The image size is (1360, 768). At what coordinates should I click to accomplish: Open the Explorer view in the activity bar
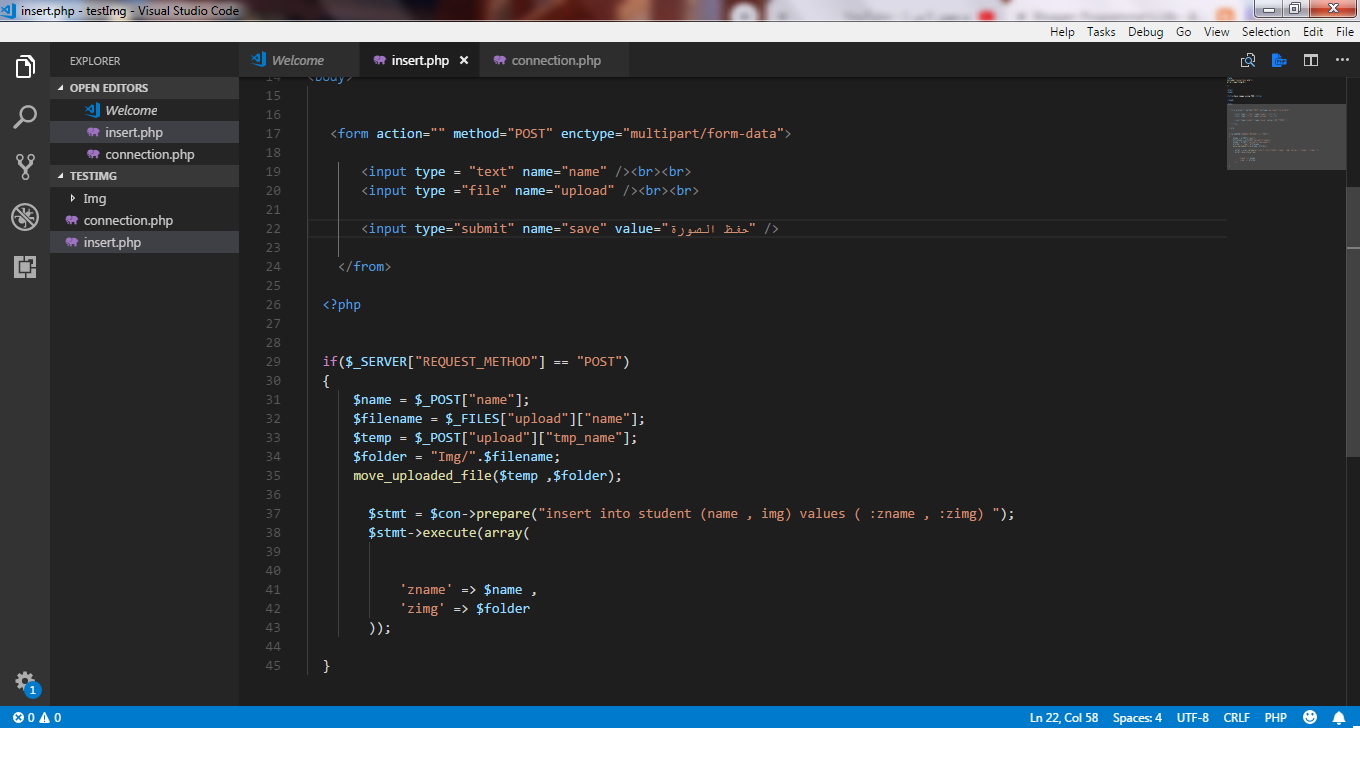pos(24,66)
